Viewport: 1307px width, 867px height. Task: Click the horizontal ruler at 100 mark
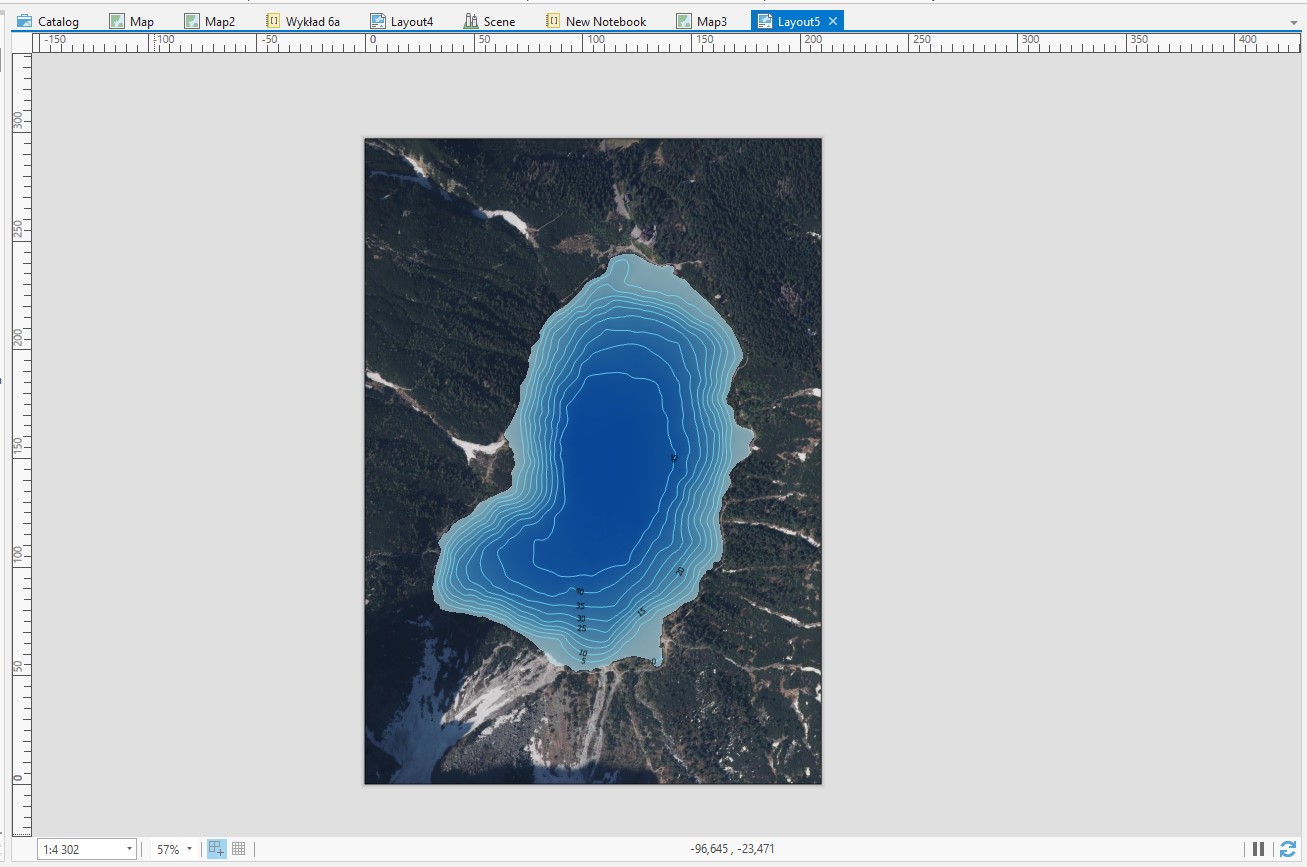pos(596,42)
